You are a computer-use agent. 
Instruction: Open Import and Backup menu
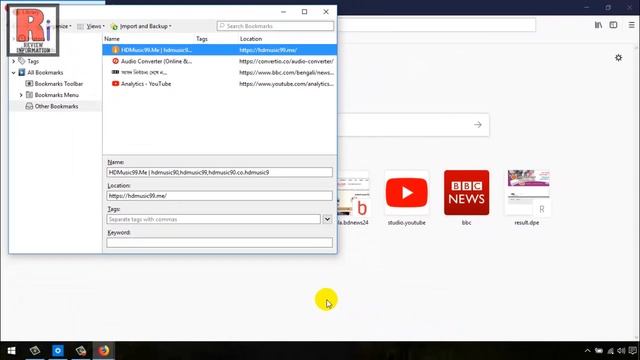coord(141,26)
